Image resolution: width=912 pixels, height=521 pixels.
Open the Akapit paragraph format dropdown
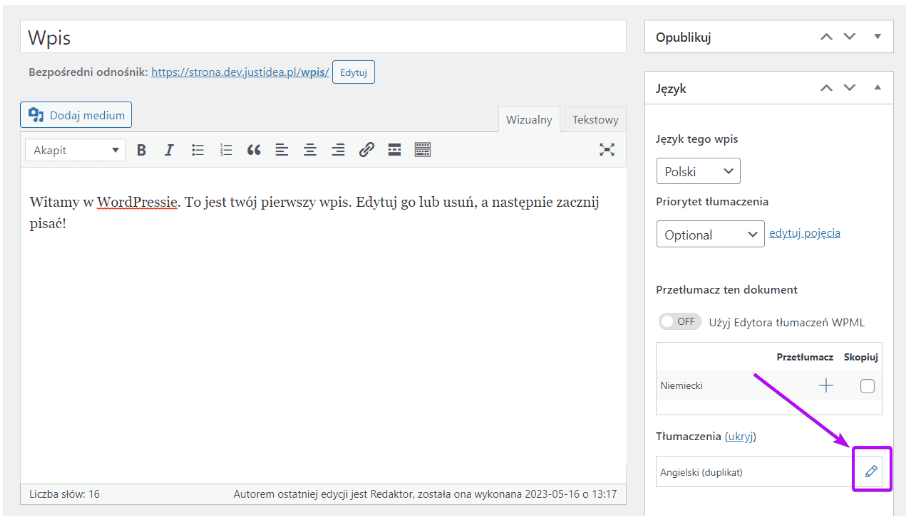76,150
